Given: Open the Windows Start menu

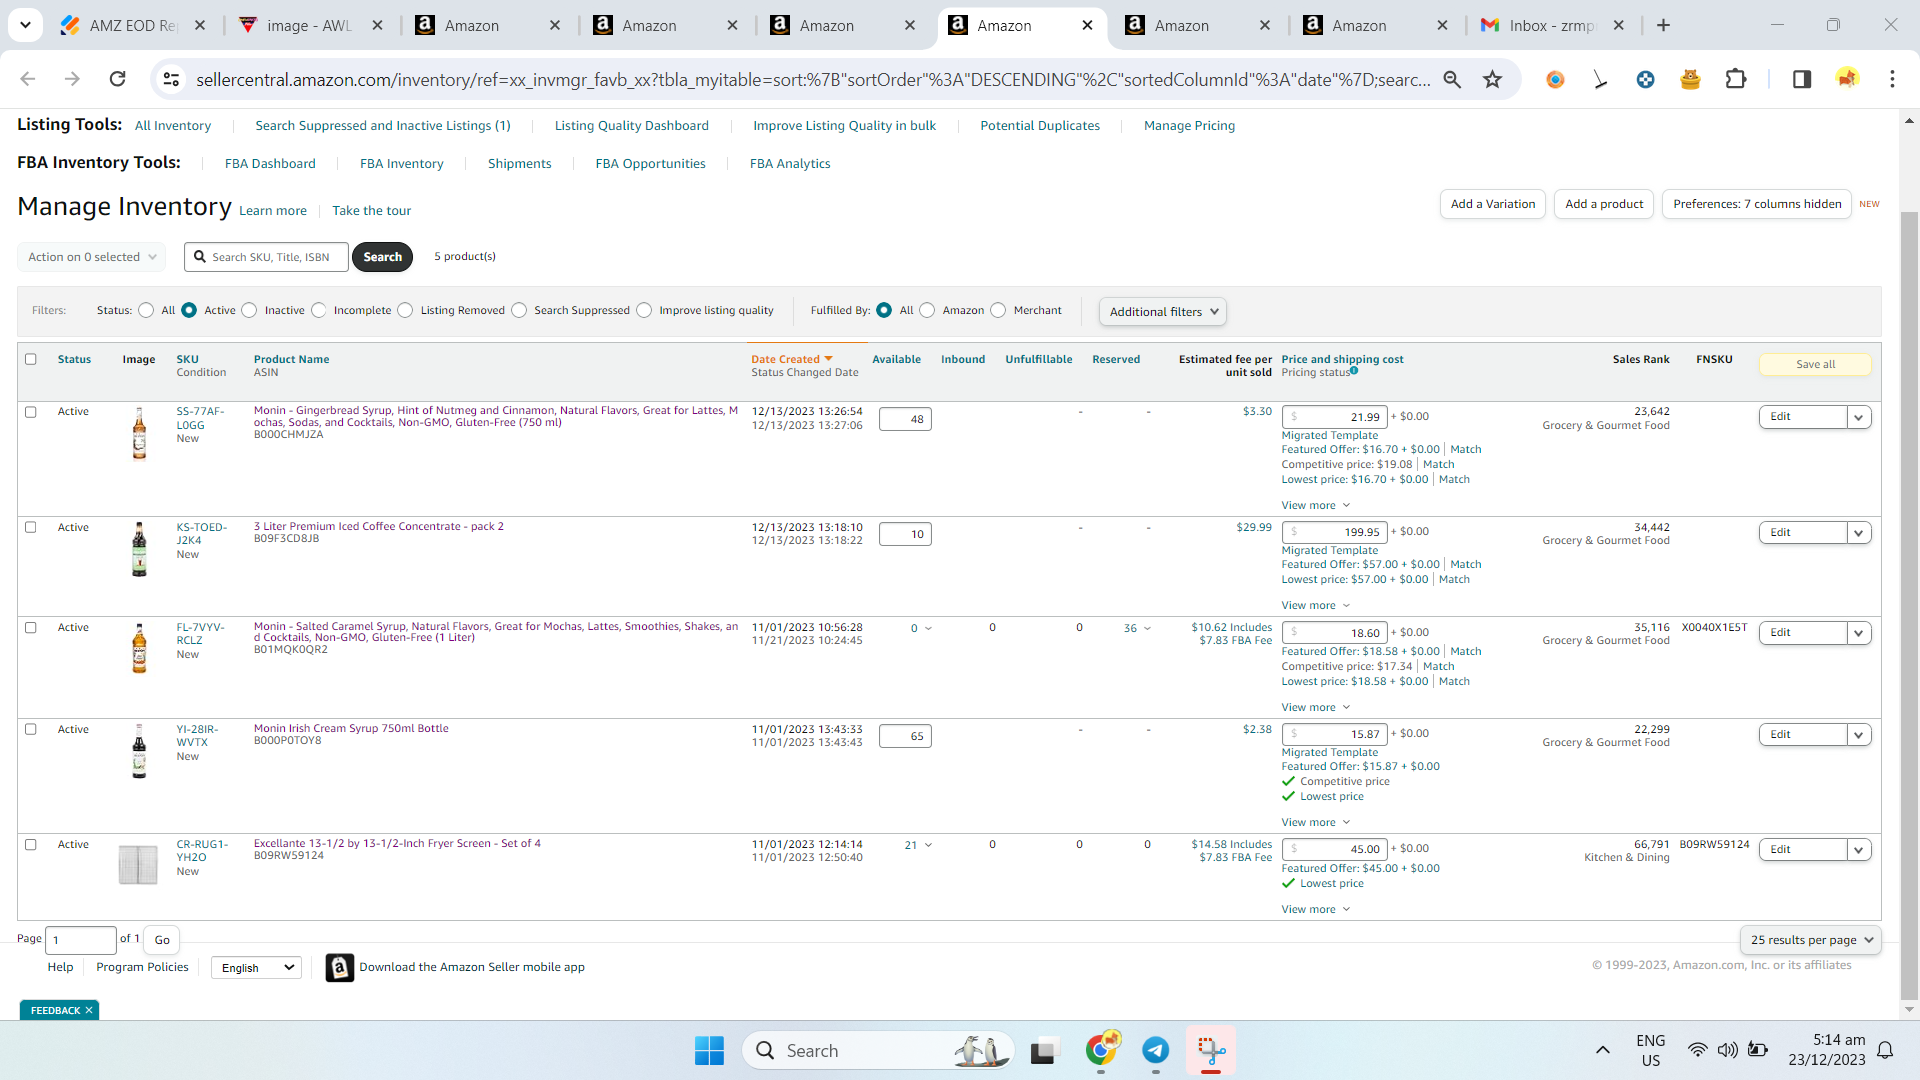Looking at the screenshot, I should click(709, 1050).
